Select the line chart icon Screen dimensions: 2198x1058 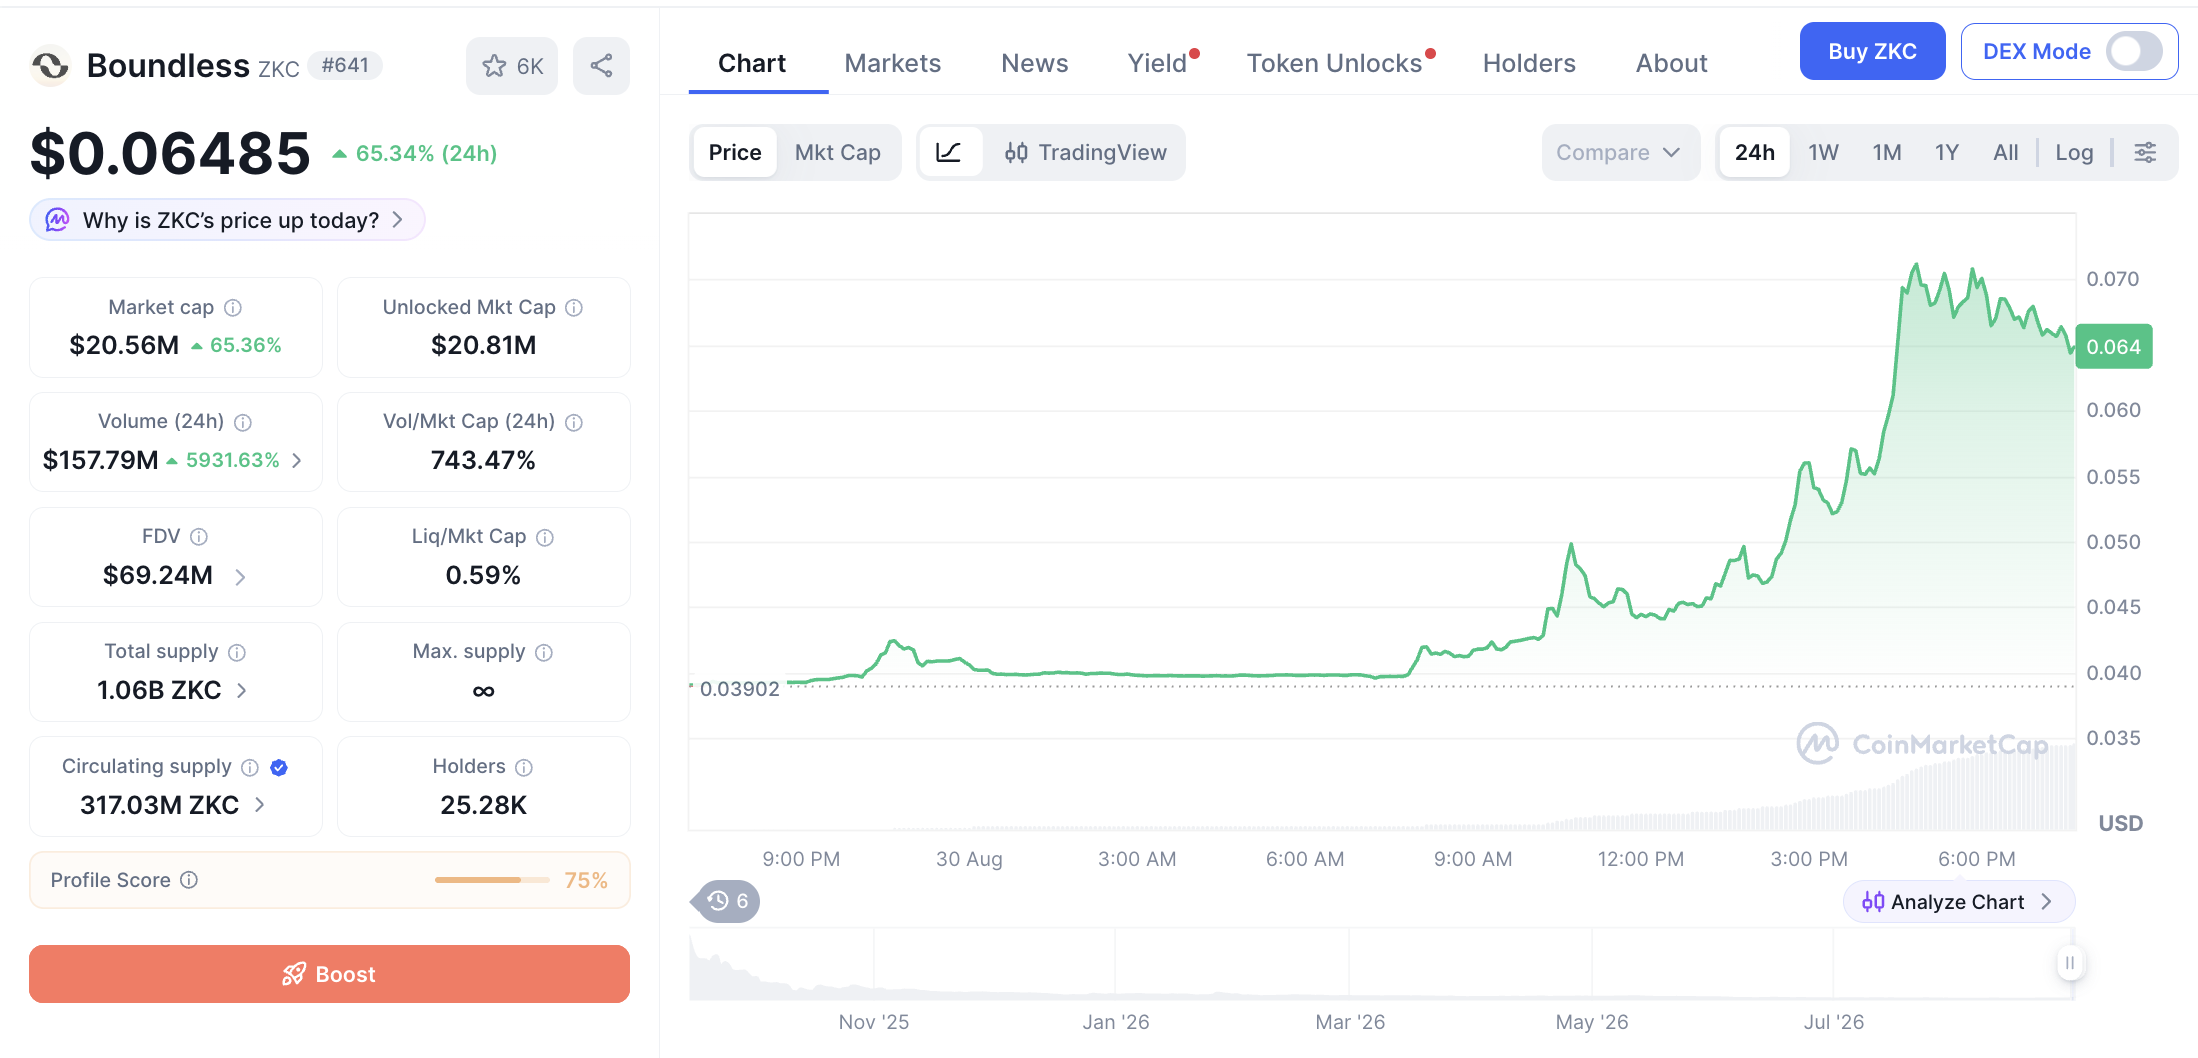pyautogui.click(x=949, y=152)
